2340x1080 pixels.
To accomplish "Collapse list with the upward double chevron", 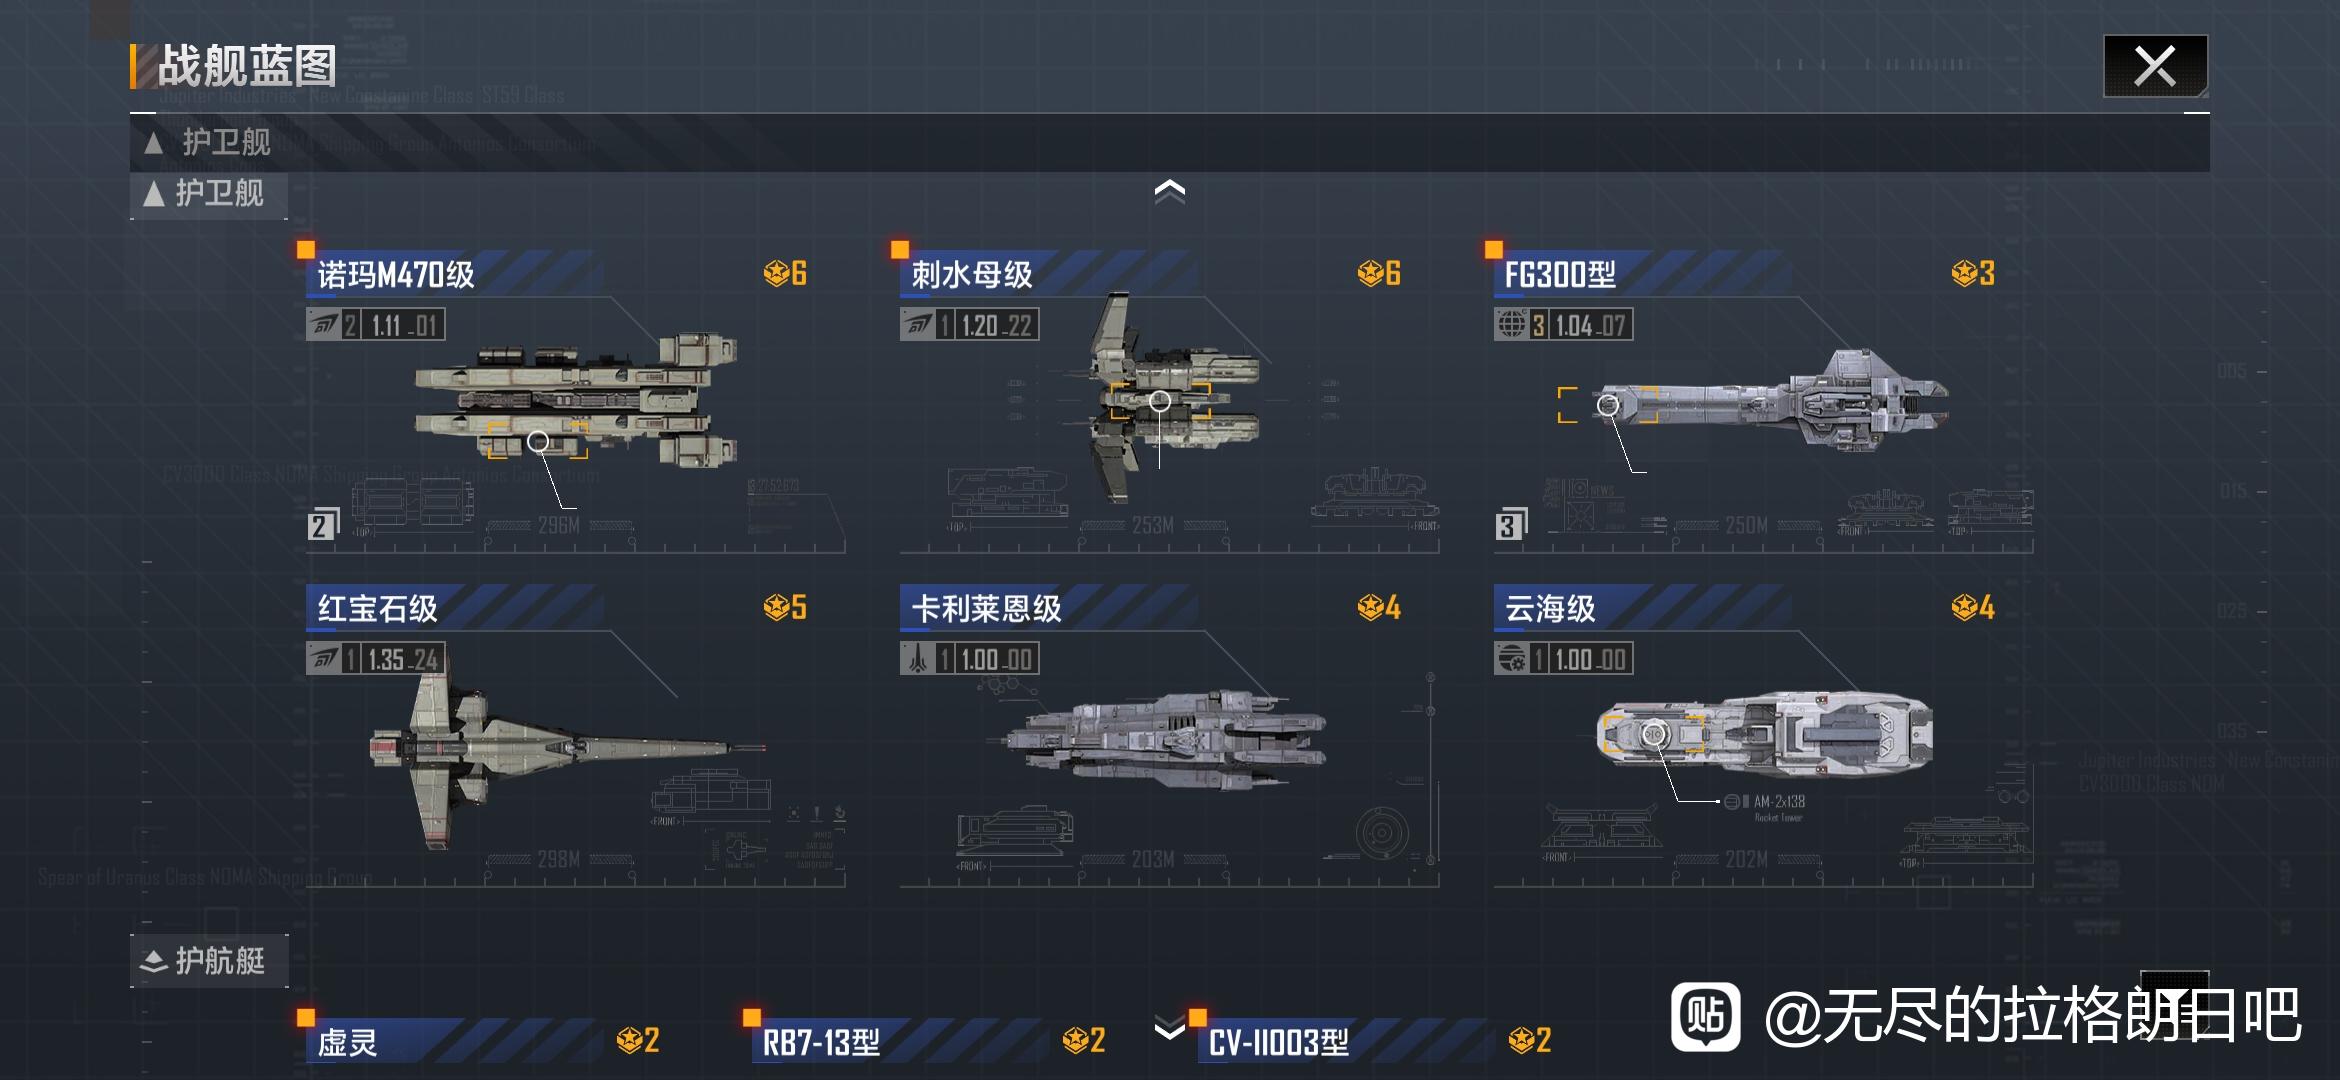I will pyautogui.click(x=1169, y=190).
